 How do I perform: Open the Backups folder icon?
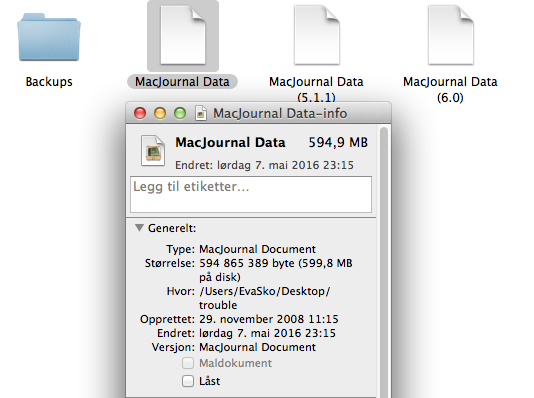click(49, 37)
